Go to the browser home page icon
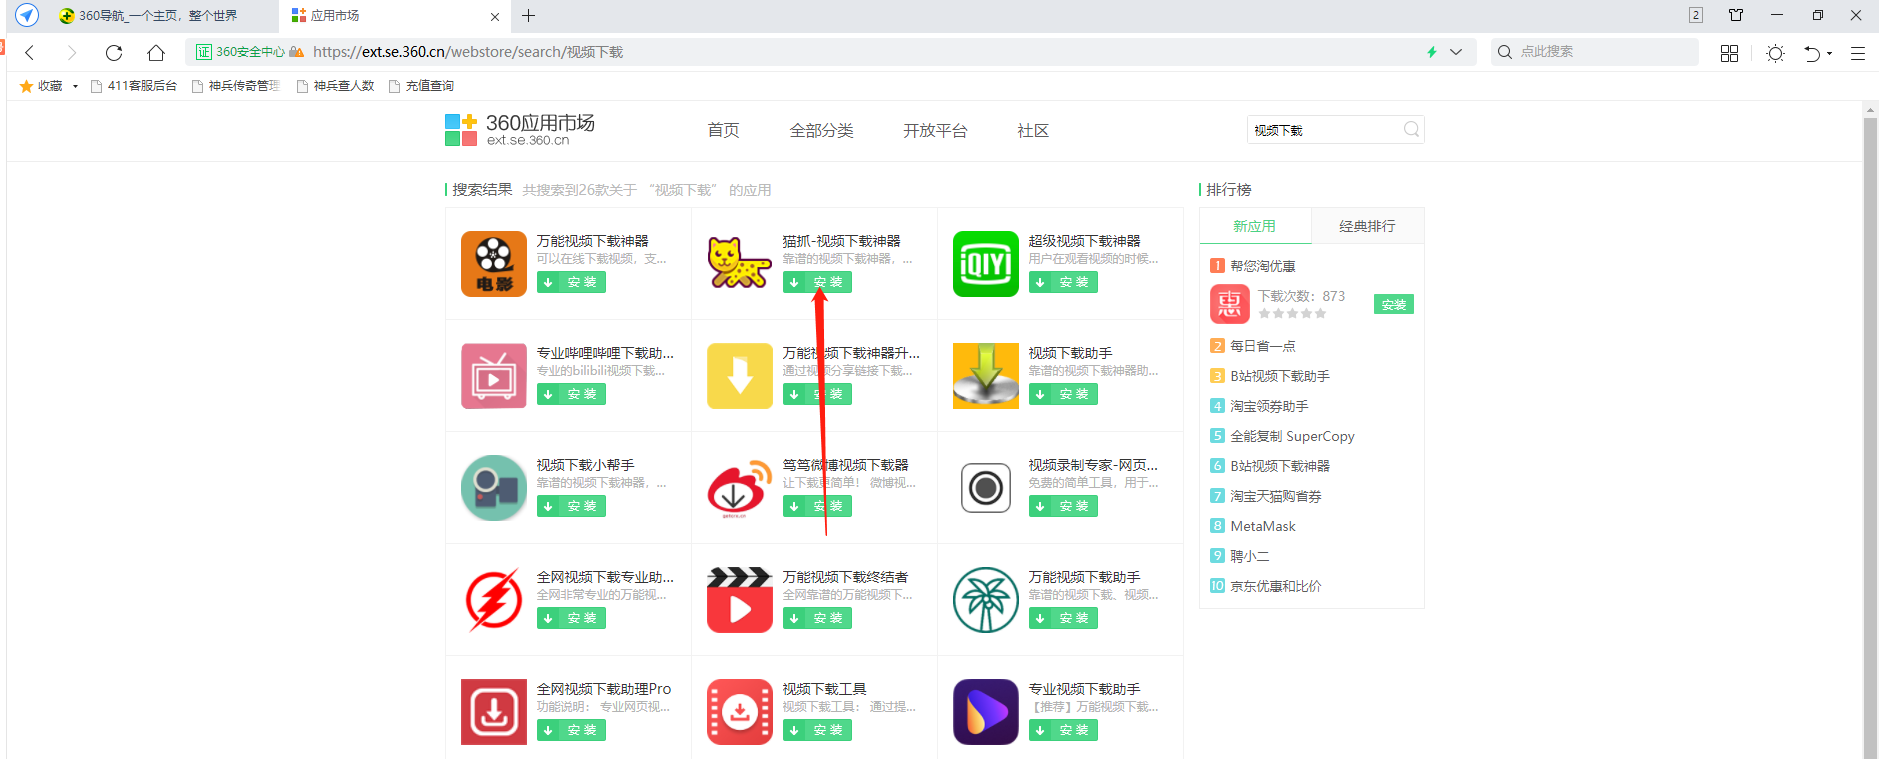This screenshot has width=1879, height=759. click(156, 53)
